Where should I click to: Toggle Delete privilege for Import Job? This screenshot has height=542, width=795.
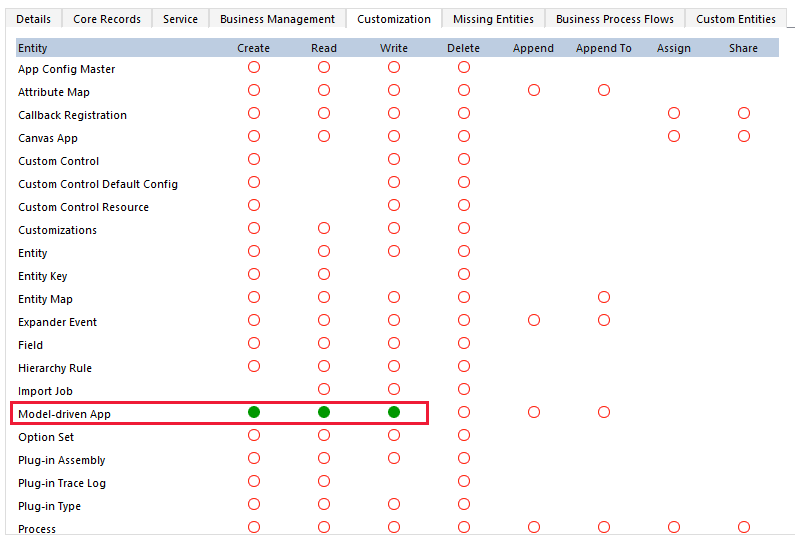pos(464,389)
